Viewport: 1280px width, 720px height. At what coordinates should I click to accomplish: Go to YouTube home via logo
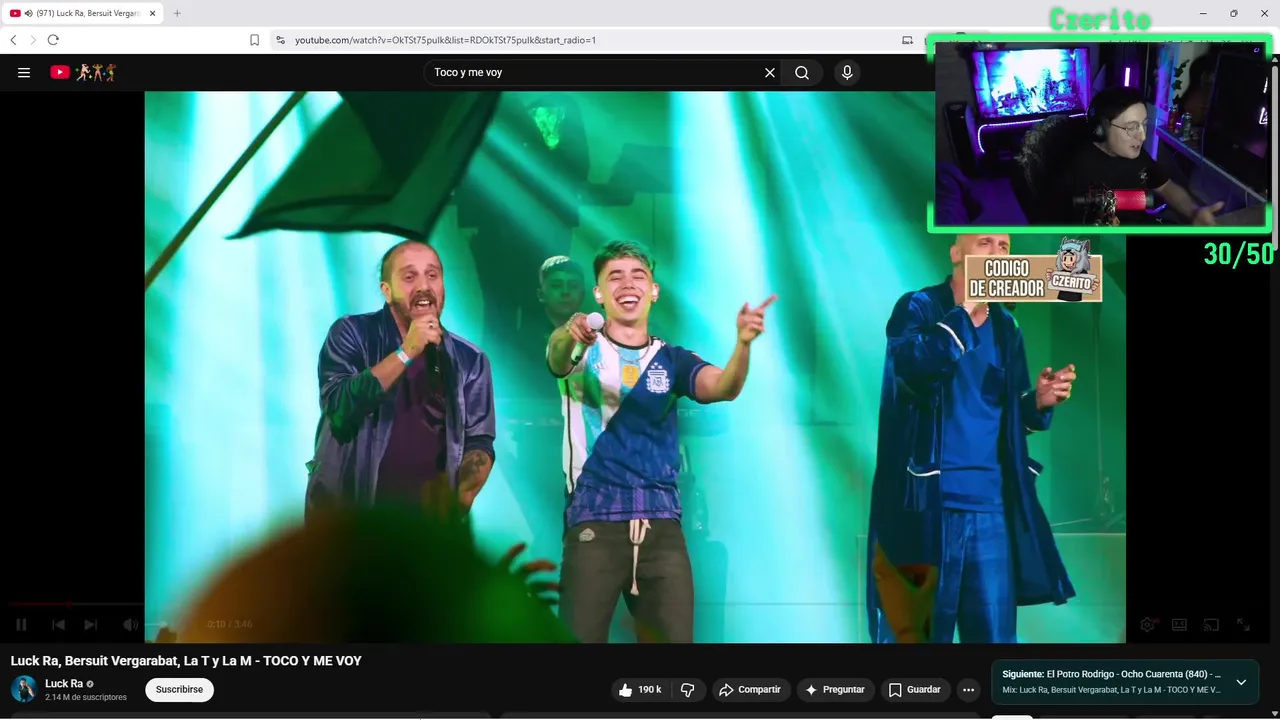[x=83, y=72]
